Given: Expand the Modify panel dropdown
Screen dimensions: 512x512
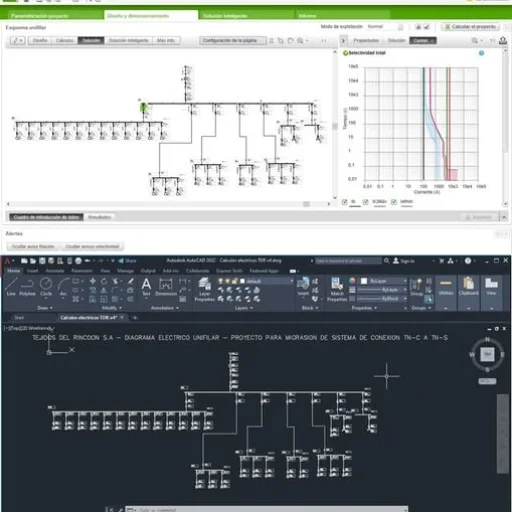Looking at the screenshot, I should click(x=112, y=308).
